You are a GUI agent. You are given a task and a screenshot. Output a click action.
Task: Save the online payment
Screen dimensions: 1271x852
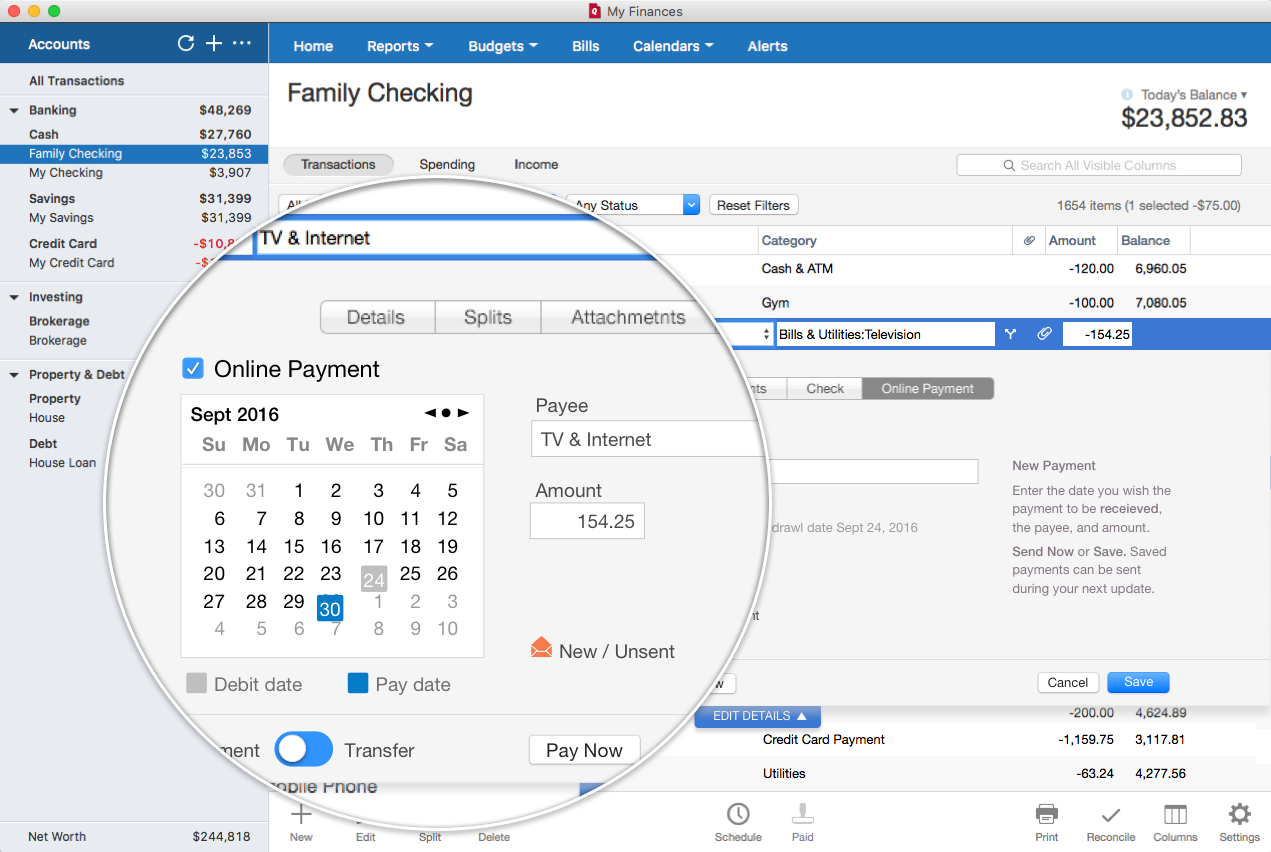click(1137, 682)
